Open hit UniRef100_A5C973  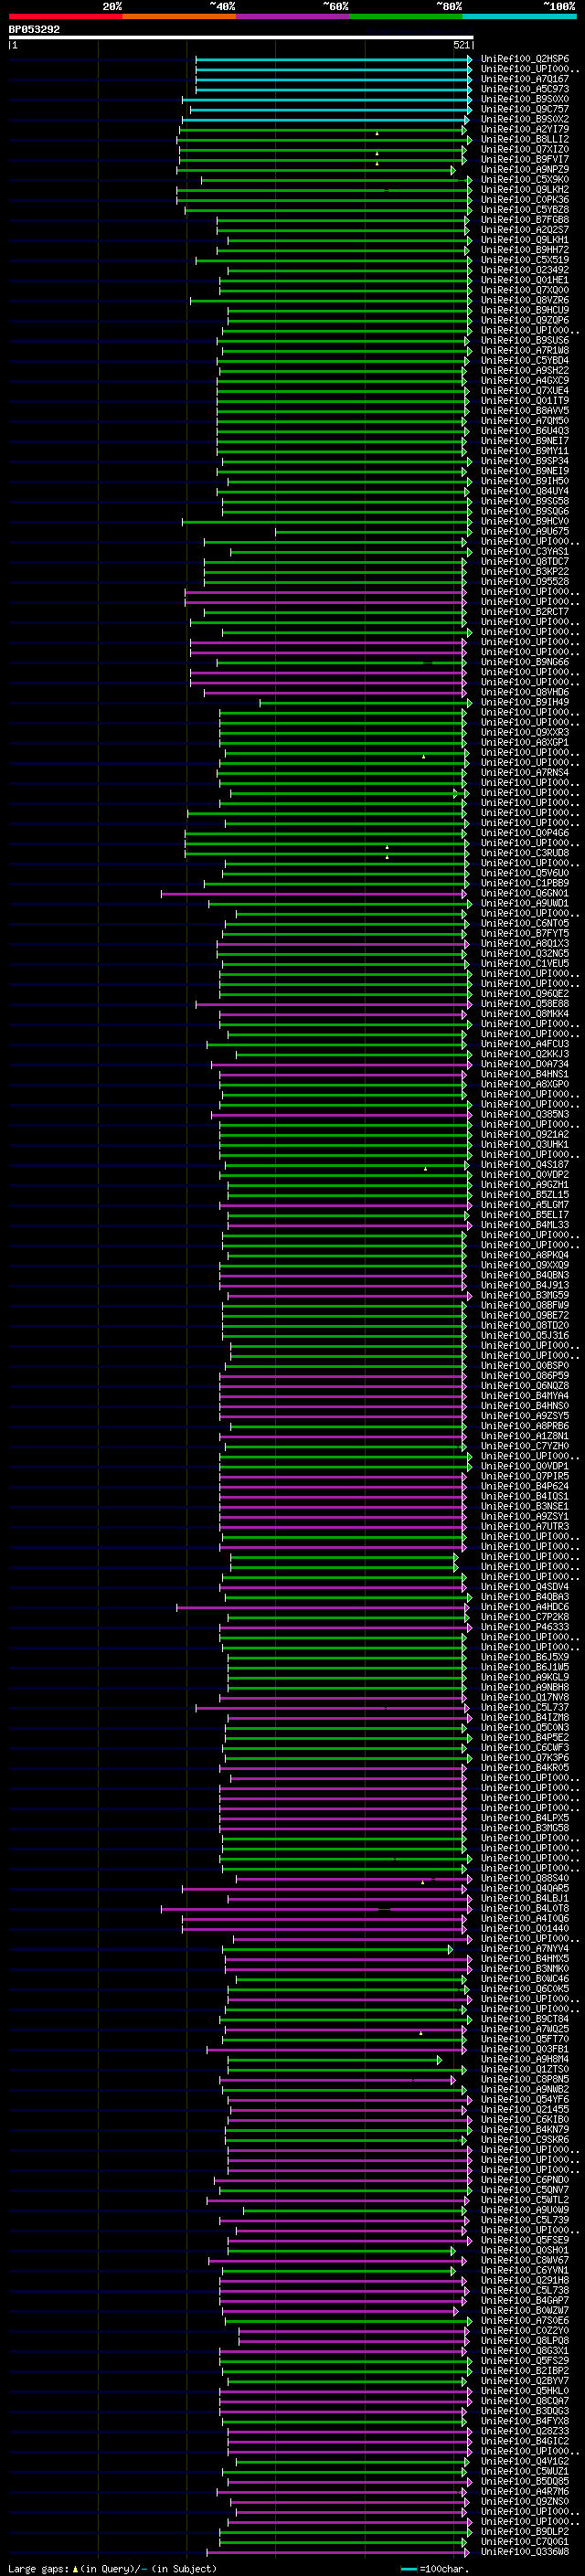pyautogui.click(x=525, y=89)
